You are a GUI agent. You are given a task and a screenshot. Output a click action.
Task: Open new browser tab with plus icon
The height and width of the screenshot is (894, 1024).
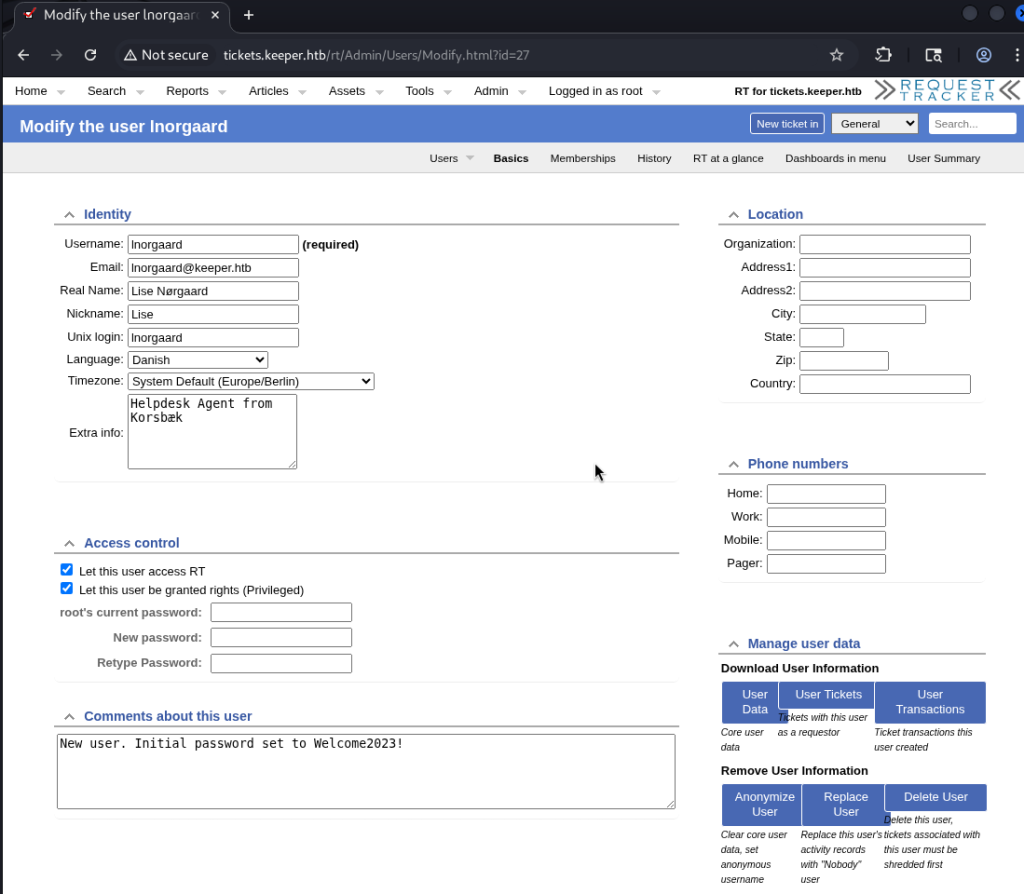pyautogui.click(x=249, y=15)
